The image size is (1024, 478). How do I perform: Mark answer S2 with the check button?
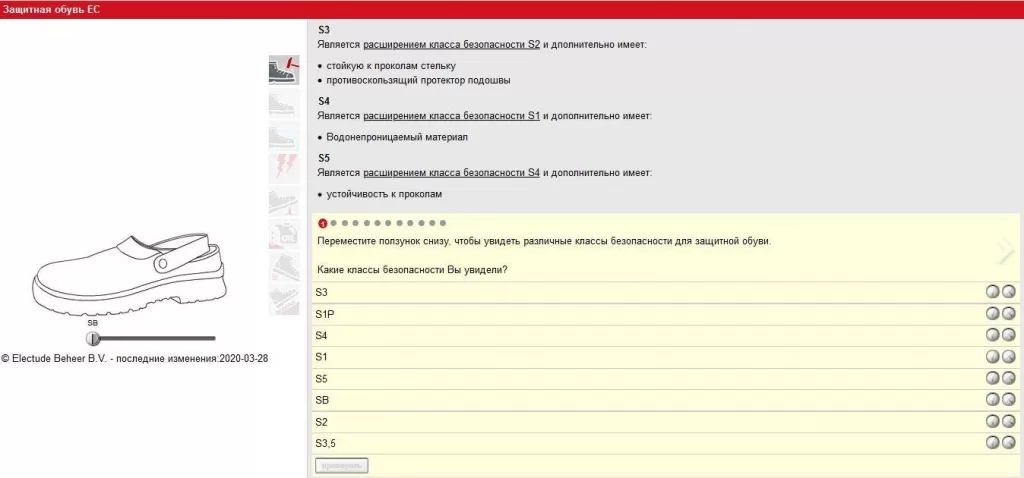pos(993,421)
